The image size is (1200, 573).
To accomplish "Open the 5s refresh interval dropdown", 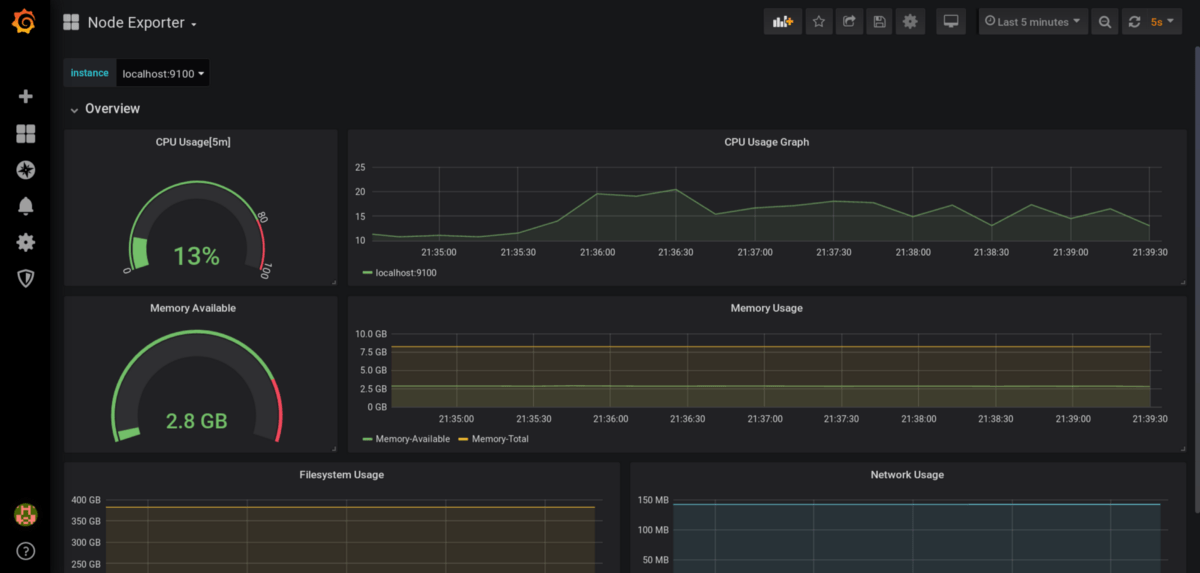I will point(1162,21).
